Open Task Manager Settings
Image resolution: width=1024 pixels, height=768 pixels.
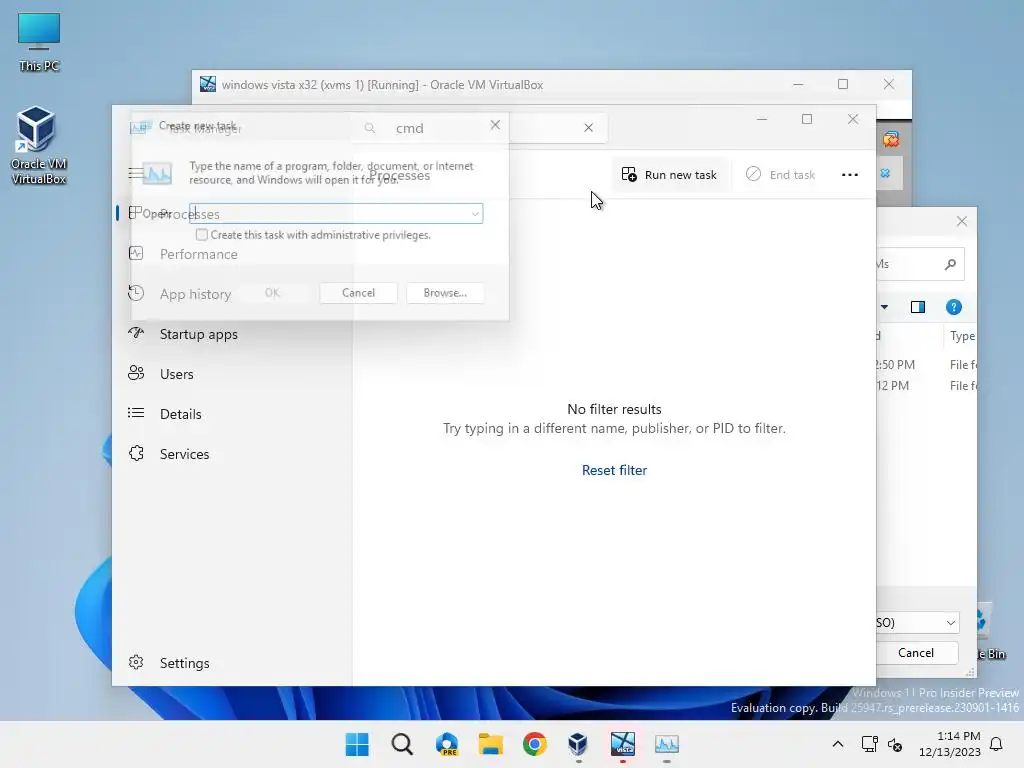184,663
